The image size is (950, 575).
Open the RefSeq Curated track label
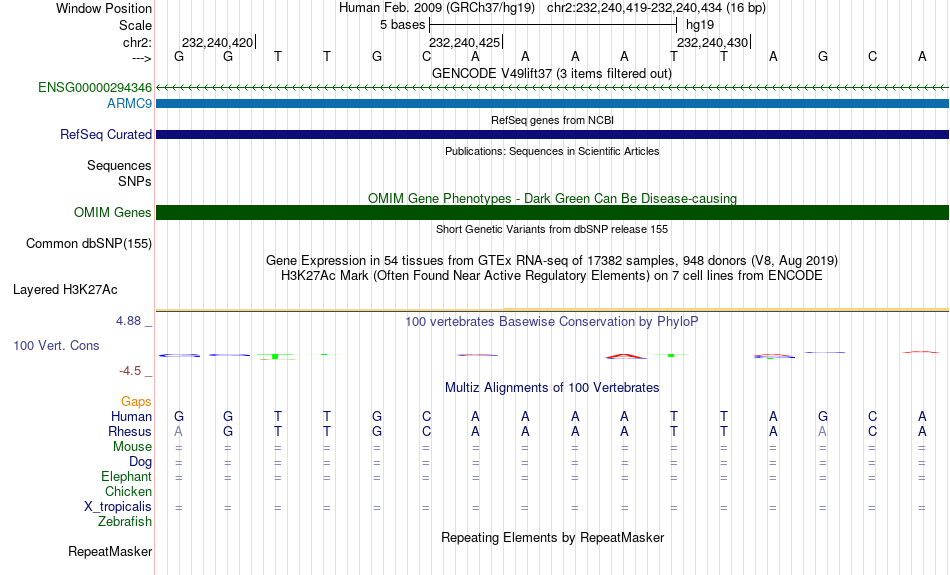(x=105, y=135)
